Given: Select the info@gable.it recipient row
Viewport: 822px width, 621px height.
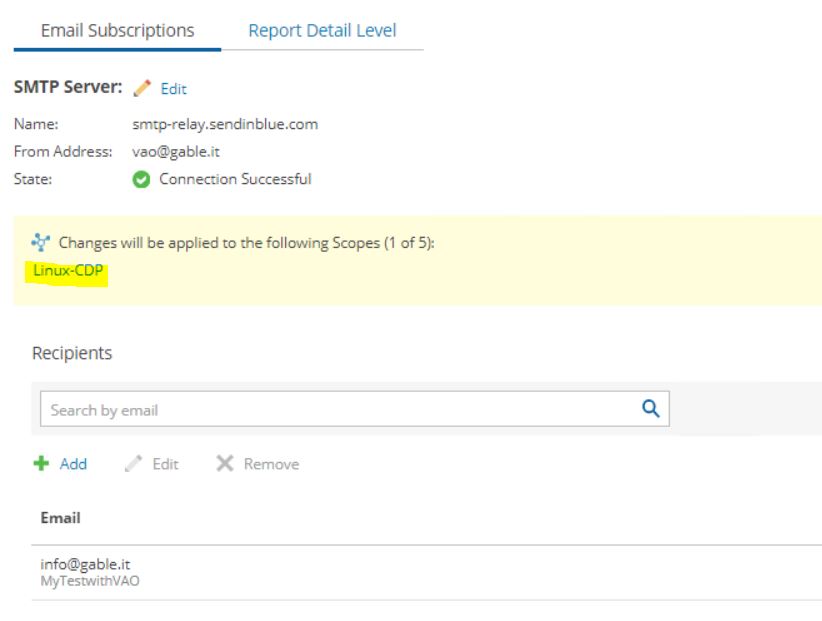Looking at the screenshot, I should (426, 572).
